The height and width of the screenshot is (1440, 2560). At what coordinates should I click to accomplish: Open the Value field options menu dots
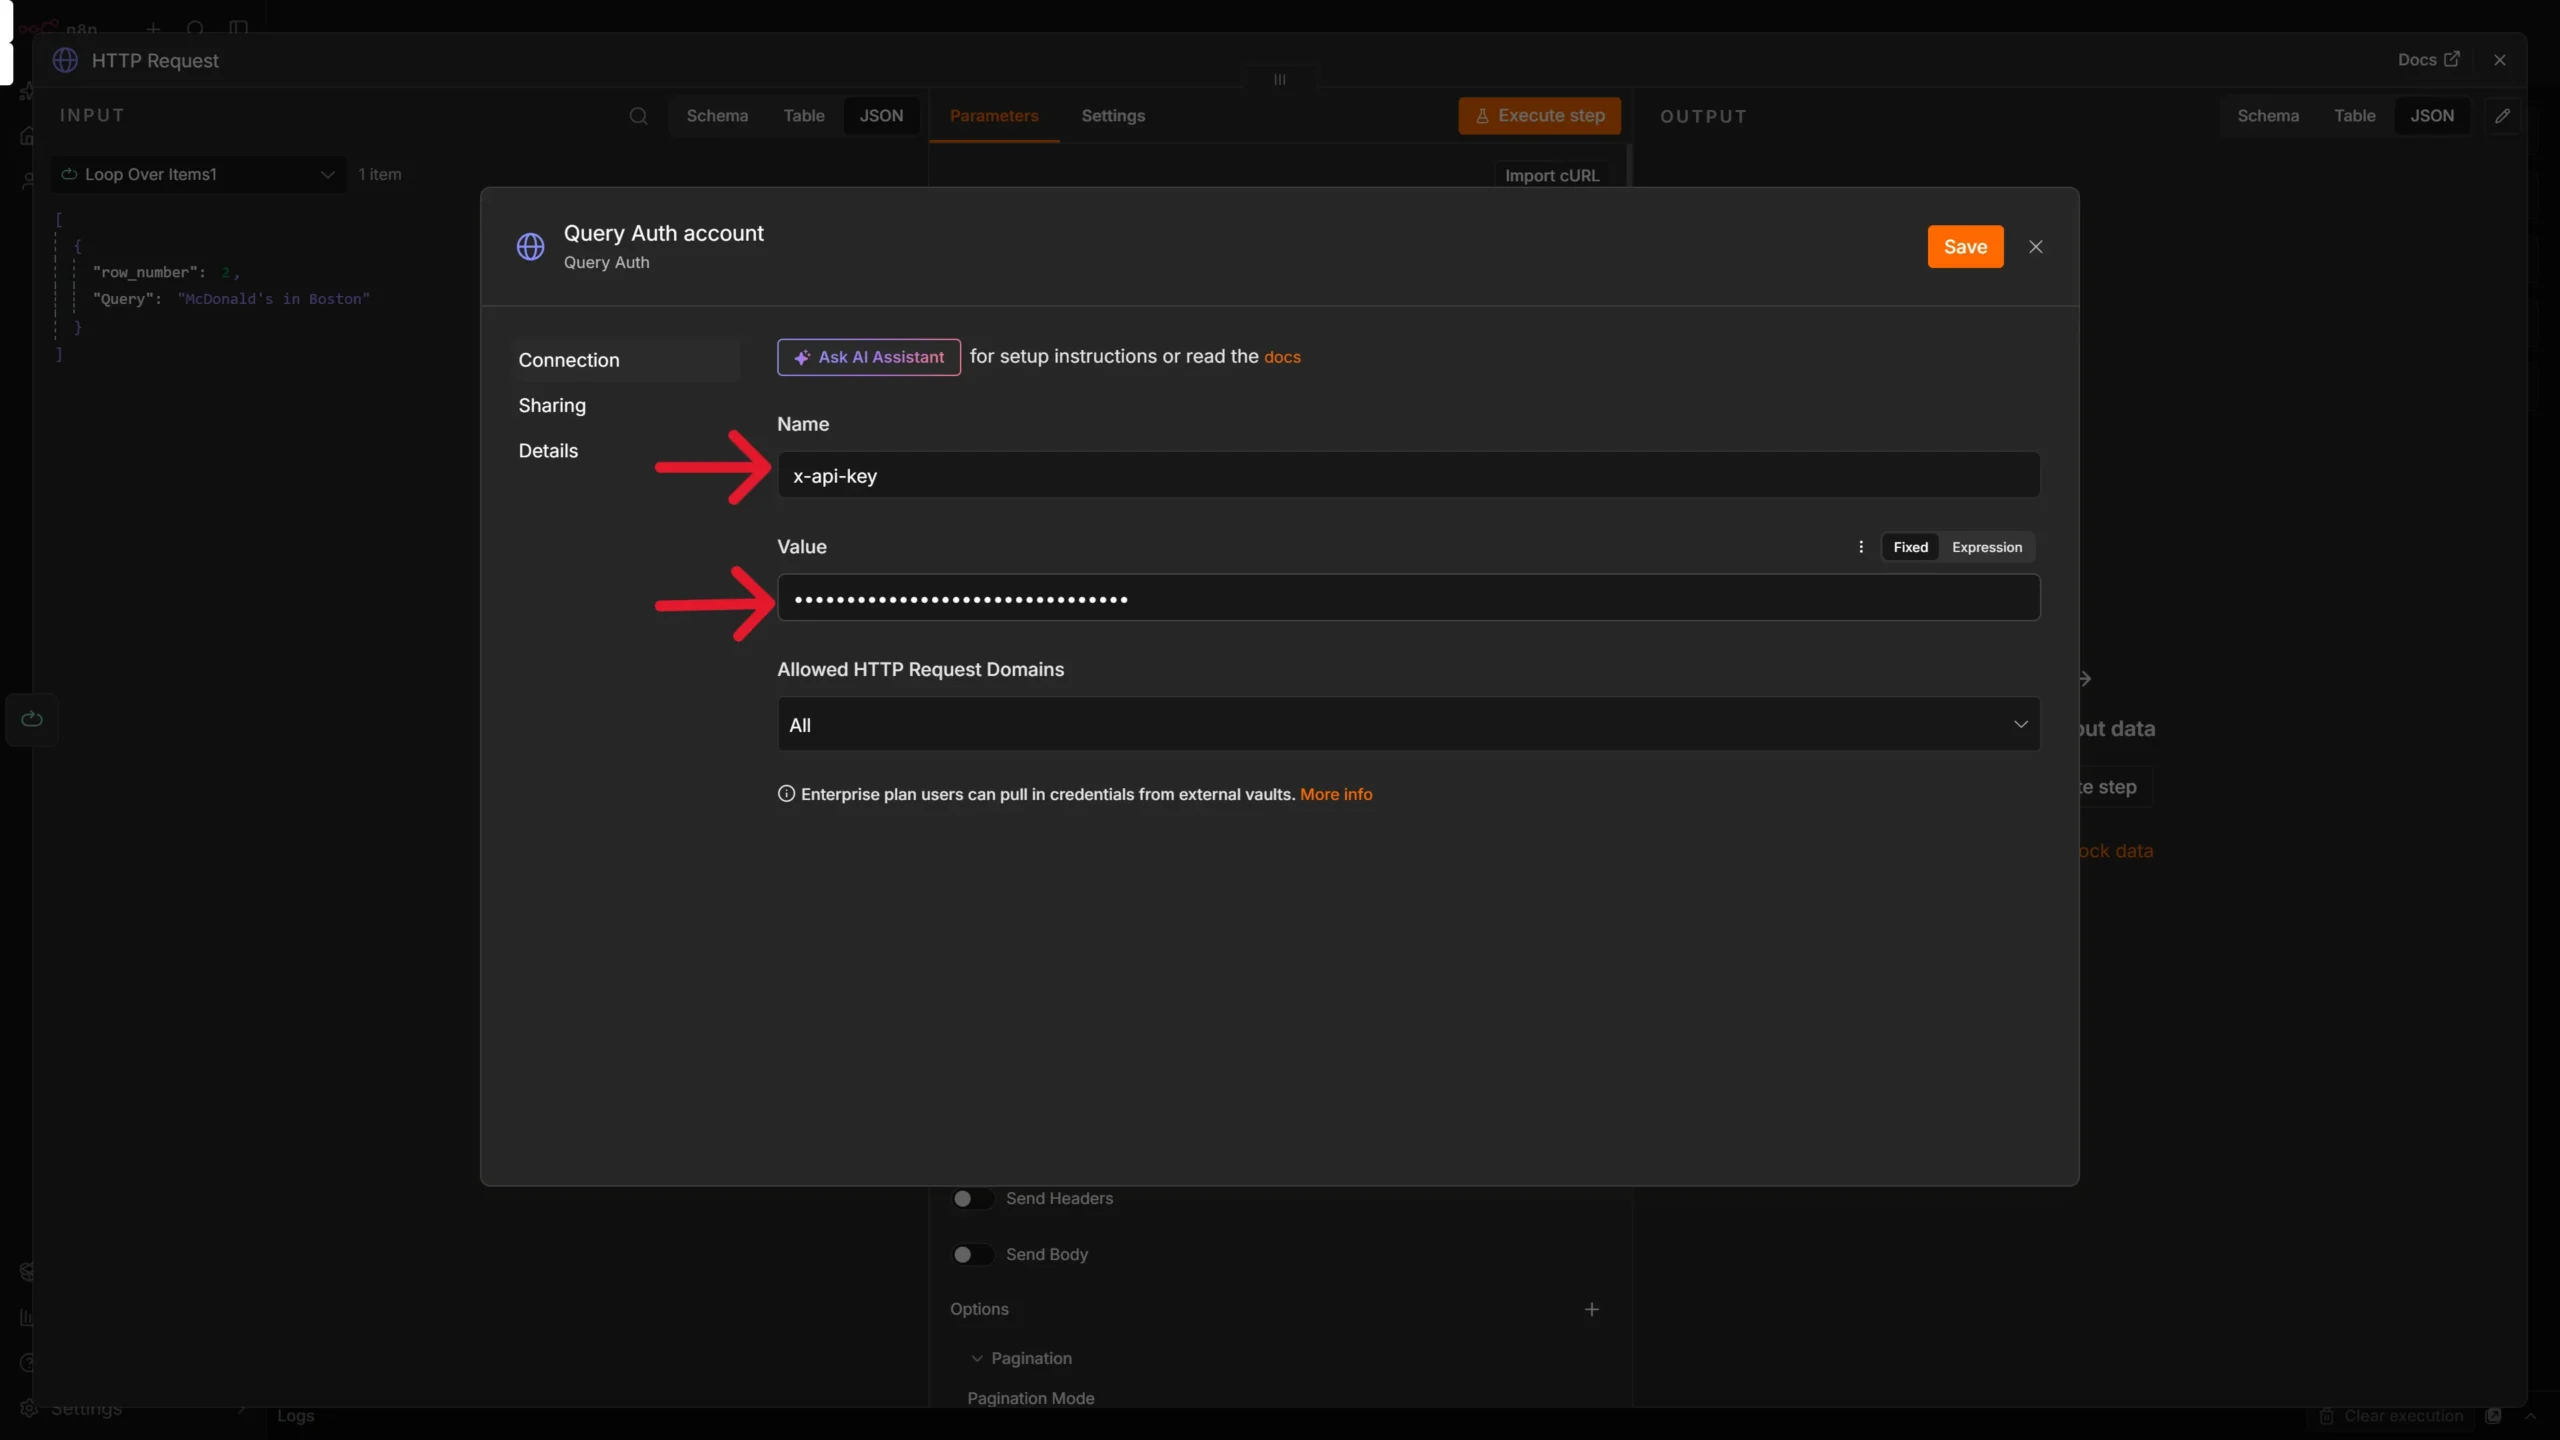point(1861,547)
